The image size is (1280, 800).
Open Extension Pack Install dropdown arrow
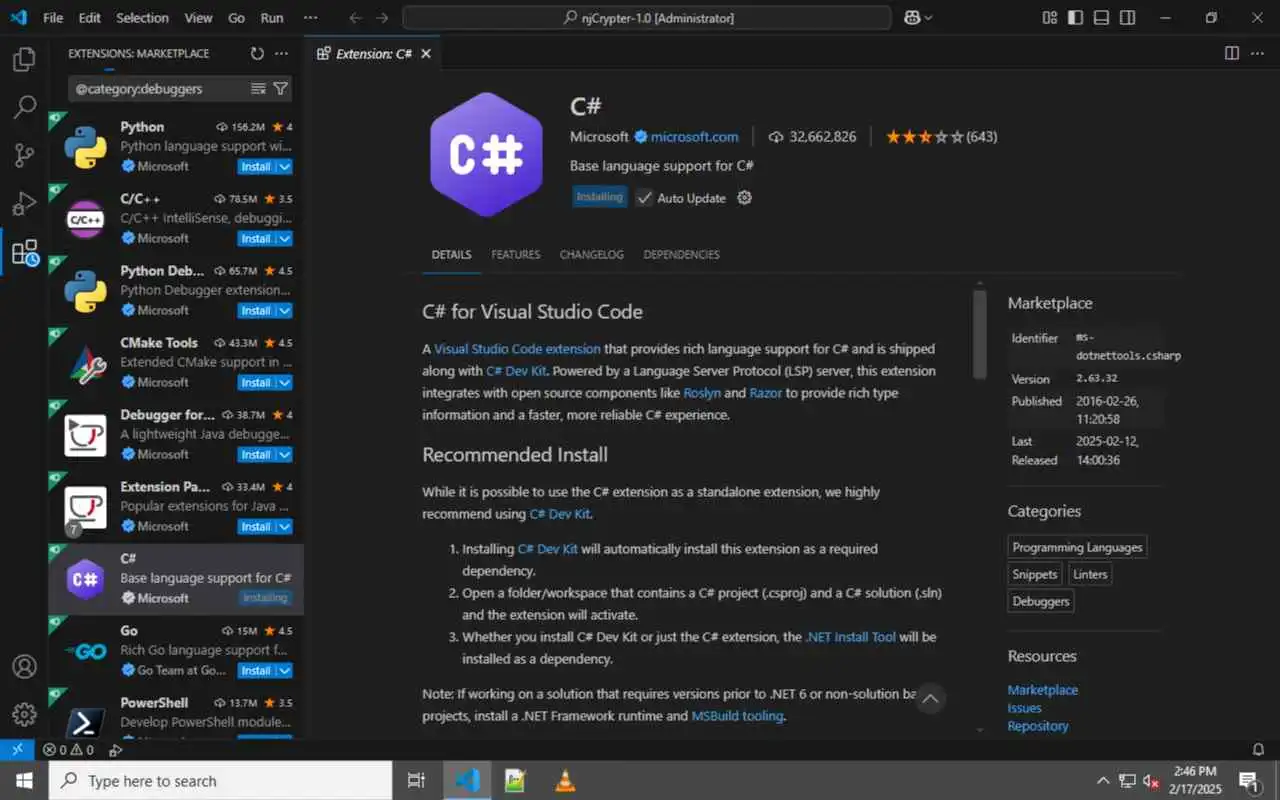point(285,527)
